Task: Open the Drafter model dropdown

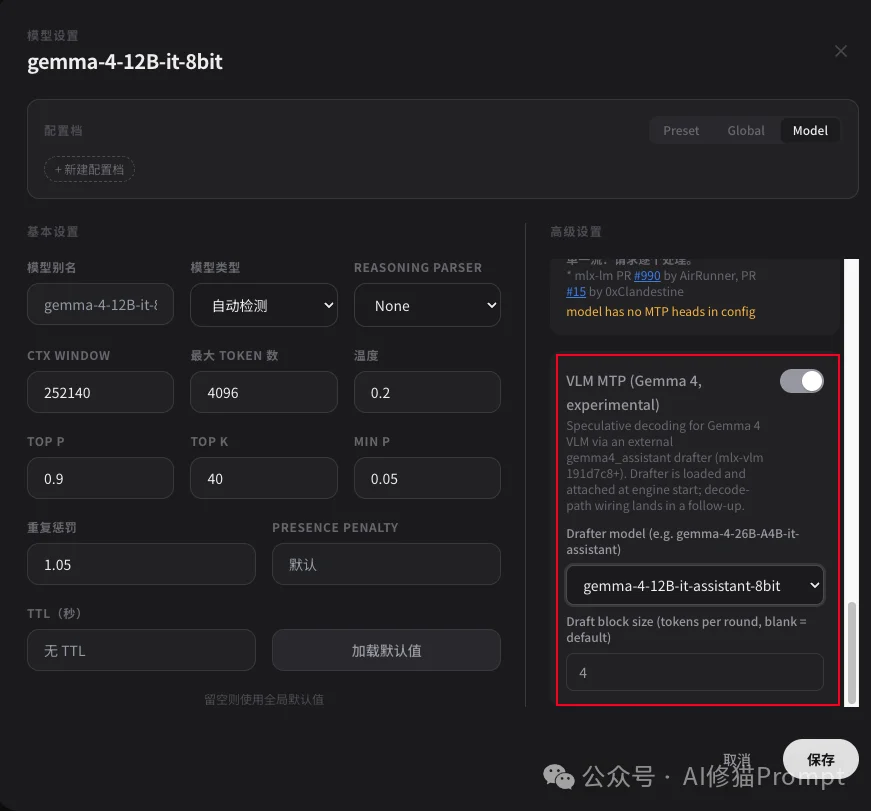Action: (695, 585)
